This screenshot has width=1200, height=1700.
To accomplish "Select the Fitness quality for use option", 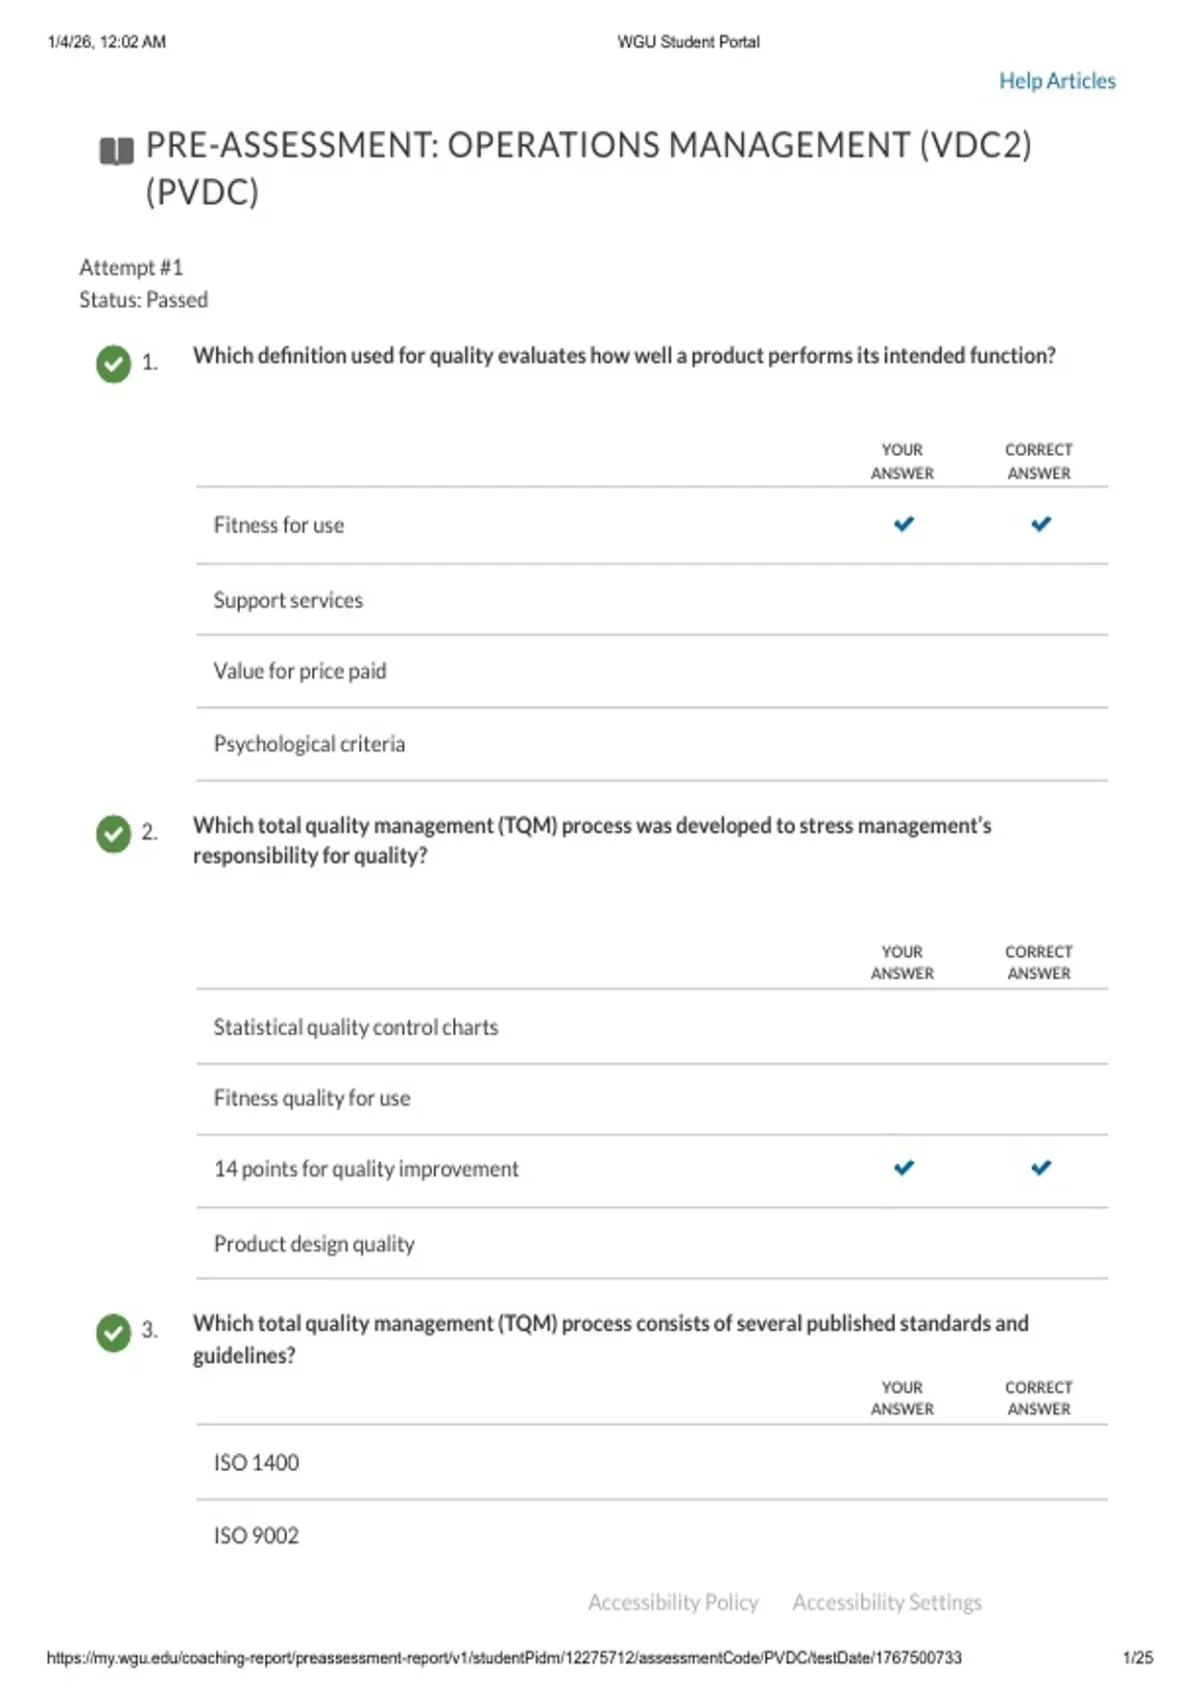I will pos(652,1099).
